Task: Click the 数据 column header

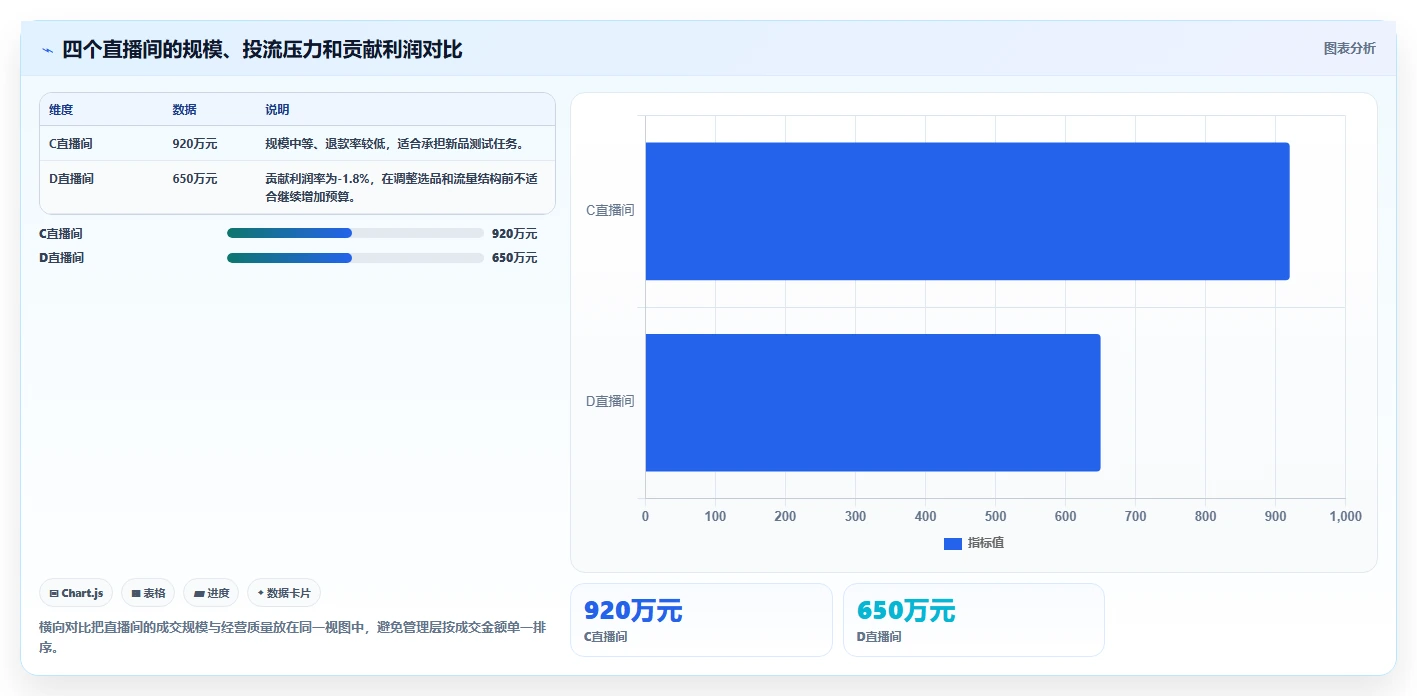Action: pyautogui.click(x=184, y=110)
